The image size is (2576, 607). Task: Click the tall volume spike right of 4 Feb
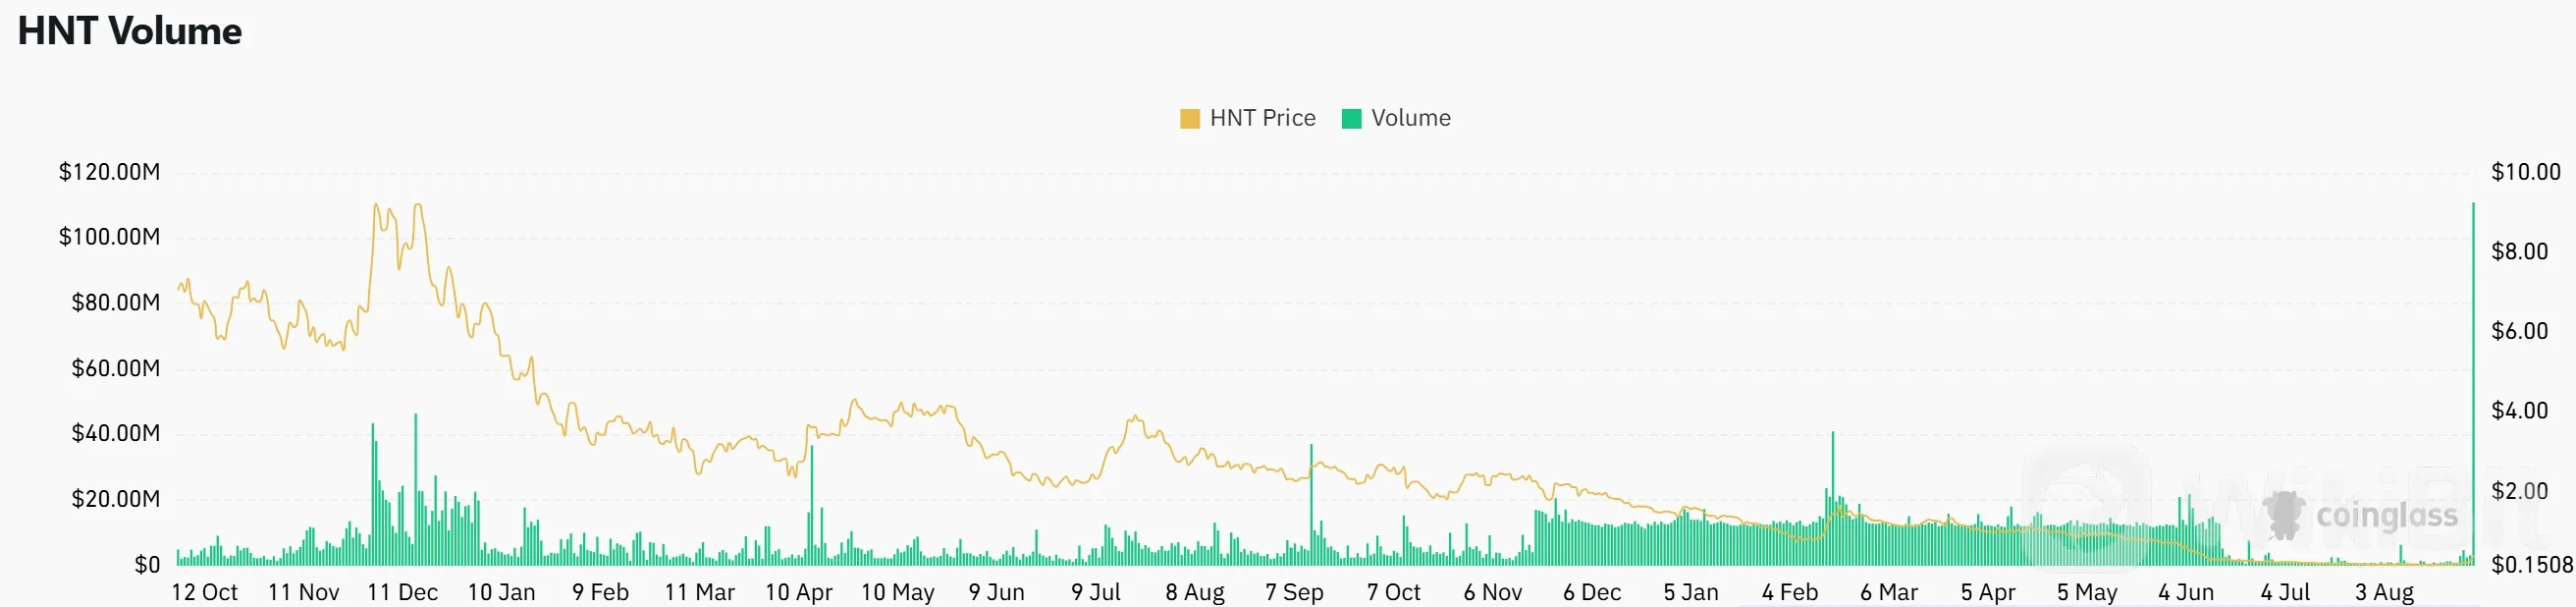[x=1833, y=498]
